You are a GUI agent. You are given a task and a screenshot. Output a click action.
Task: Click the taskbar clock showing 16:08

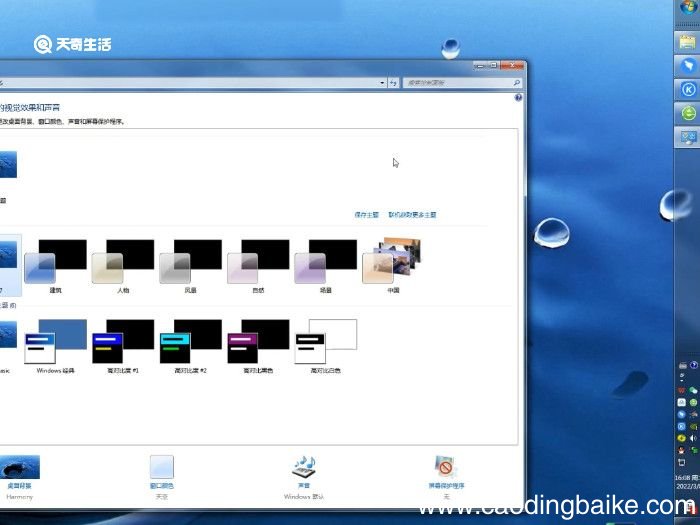[x=688, y=482]
